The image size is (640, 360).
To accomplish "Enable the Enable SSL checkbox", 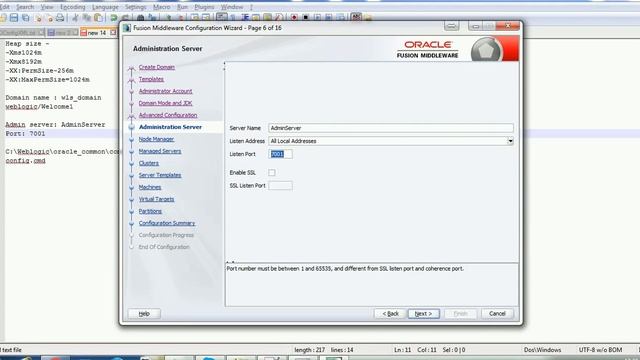I will coord(272,173).
